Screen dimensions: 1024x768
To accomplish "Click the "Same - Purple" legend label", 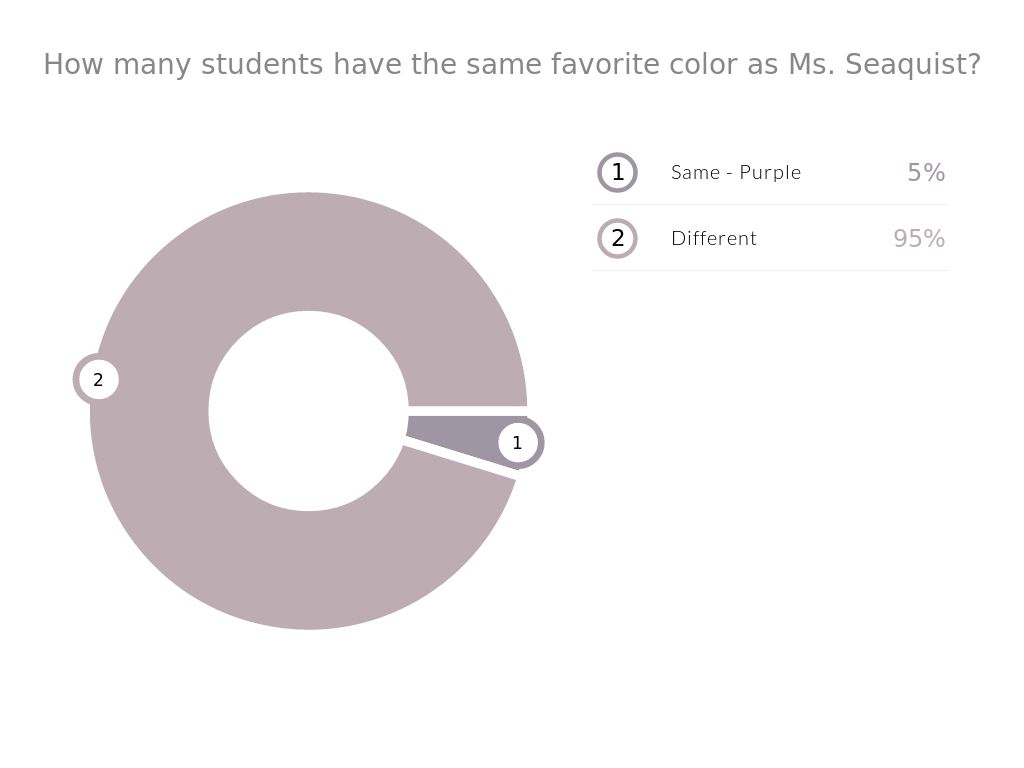I will coord(736,172).
